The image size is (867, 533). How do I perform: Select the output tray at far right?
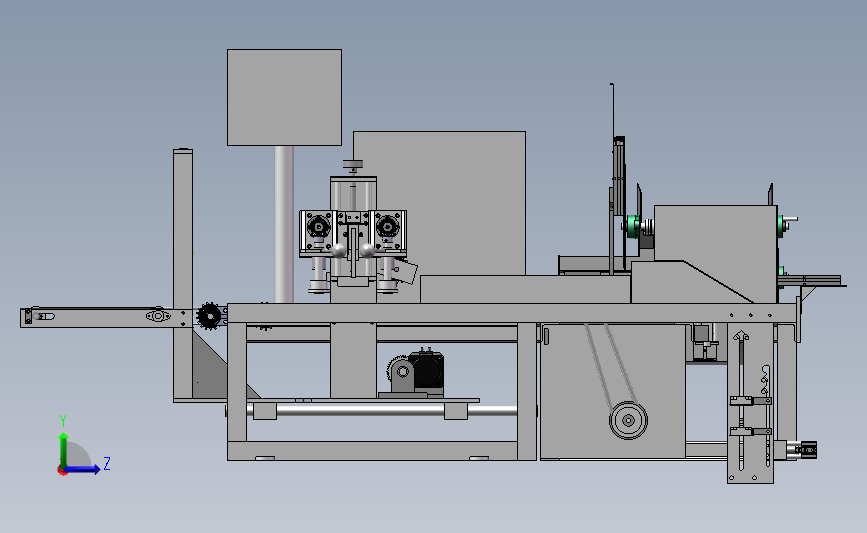(812, 281)
